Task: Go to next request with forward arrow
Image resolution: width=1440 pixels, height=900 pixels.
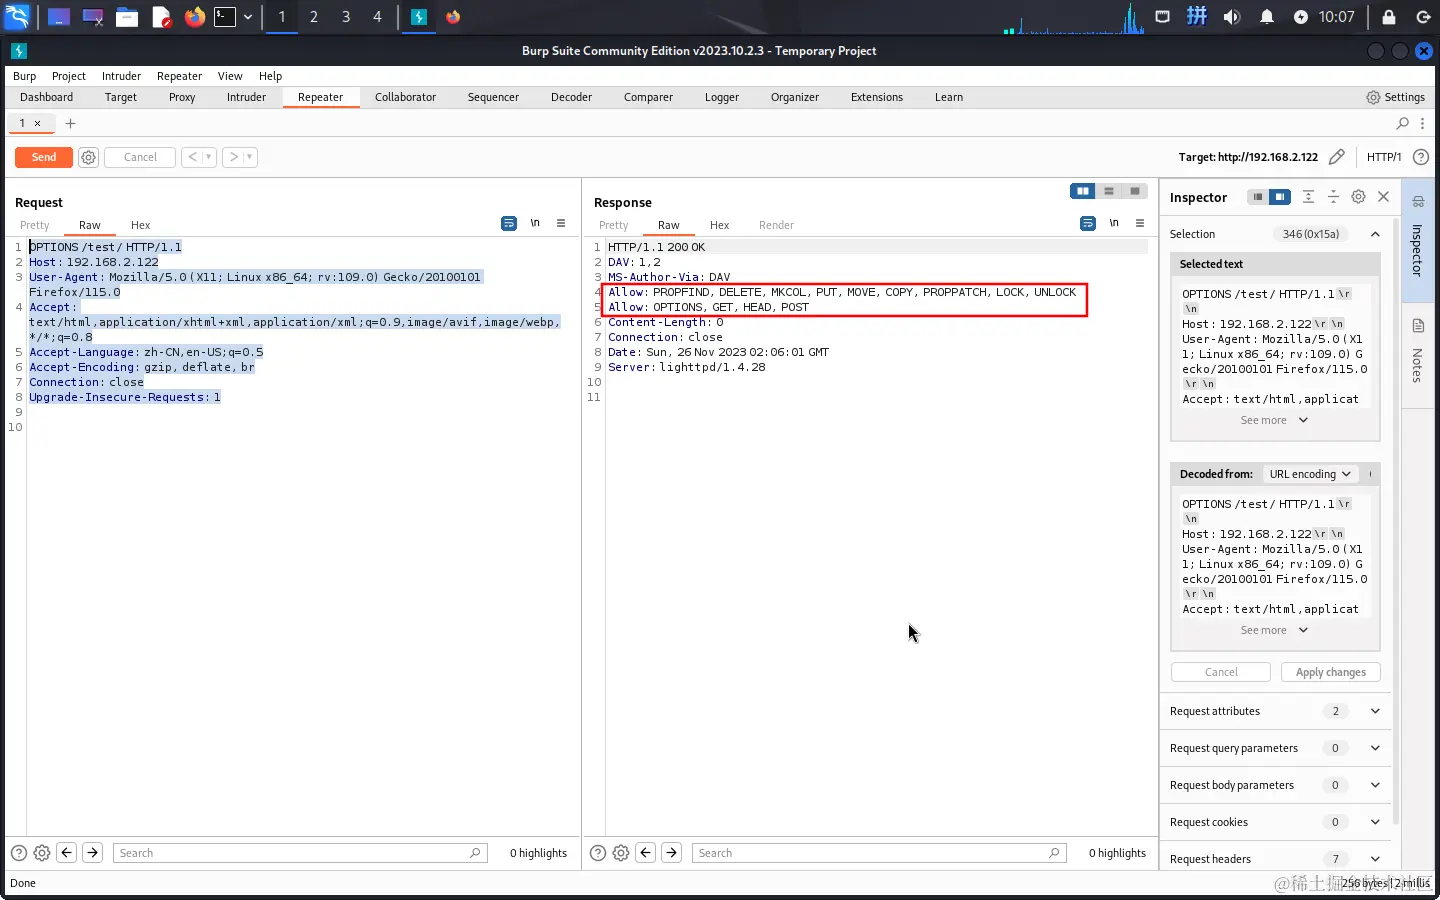Action: click(234, 157)
